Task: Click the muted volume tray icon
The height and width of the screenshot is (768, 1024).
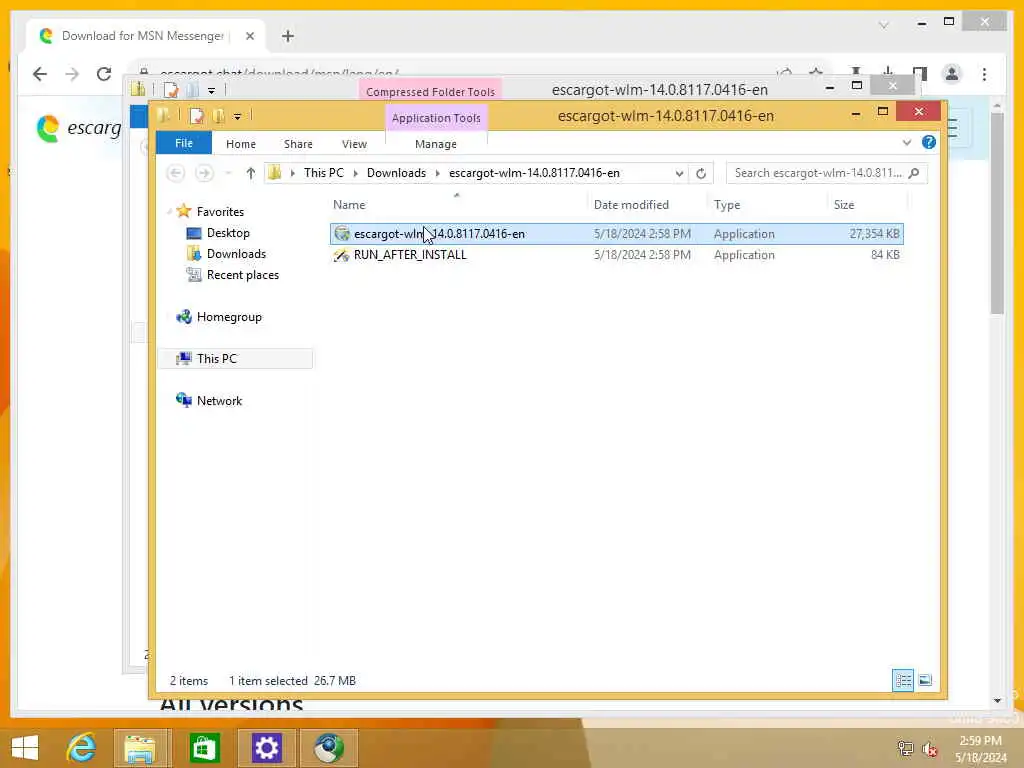Action: 930,748
